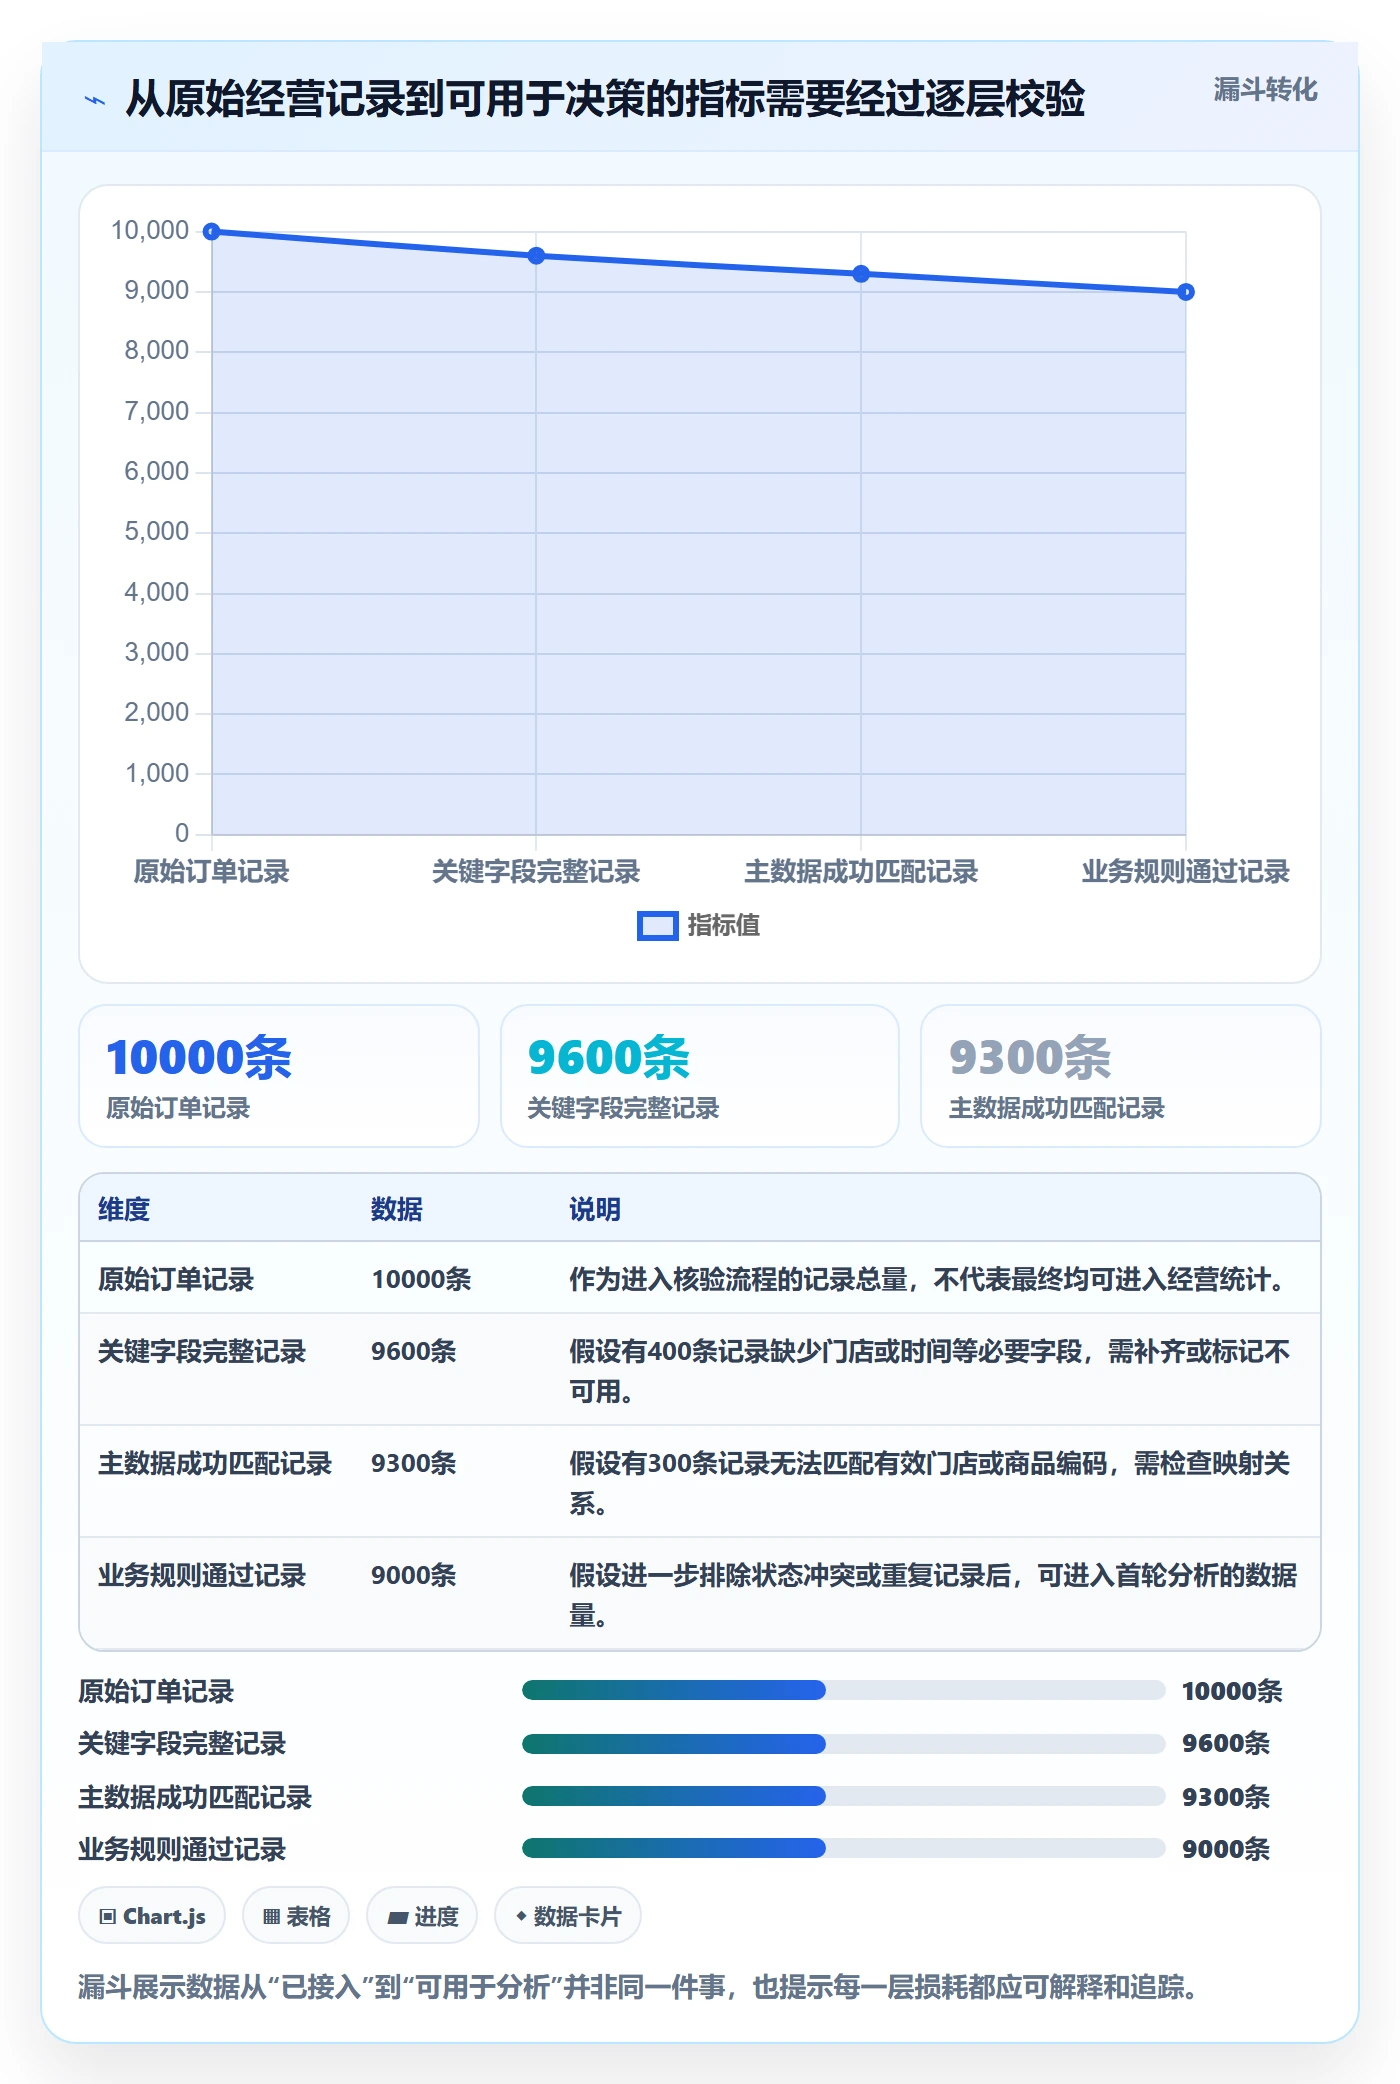
Task: Click the 表格 tag
Action: click(296, 1916)
